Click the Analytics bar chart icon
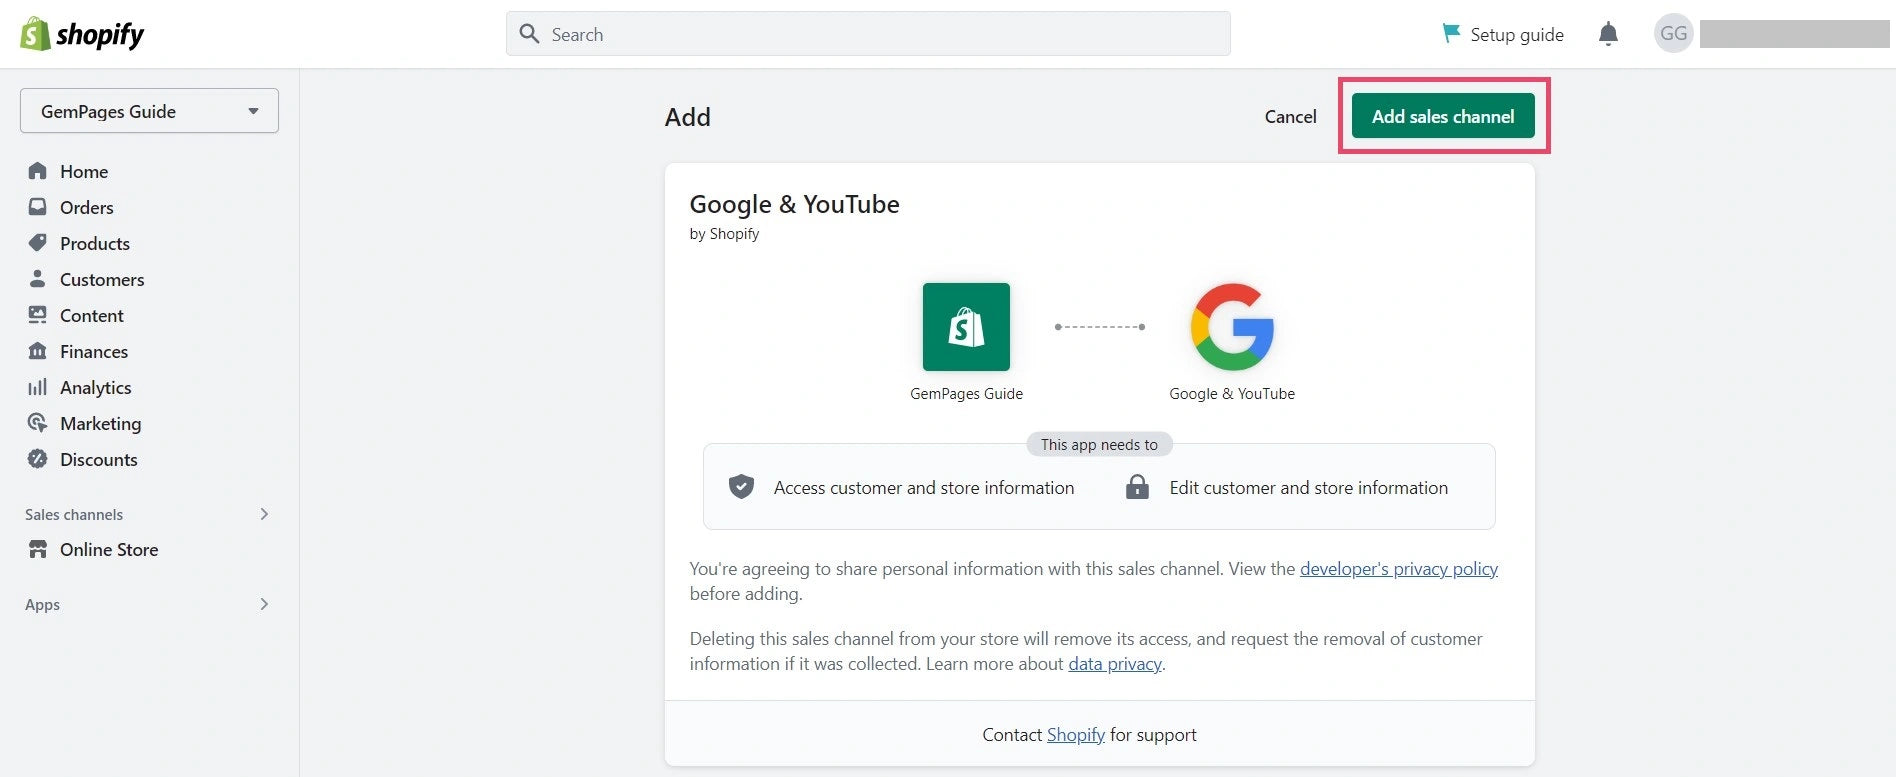The width and height of the screenshot is (1896, 777). 38,387
